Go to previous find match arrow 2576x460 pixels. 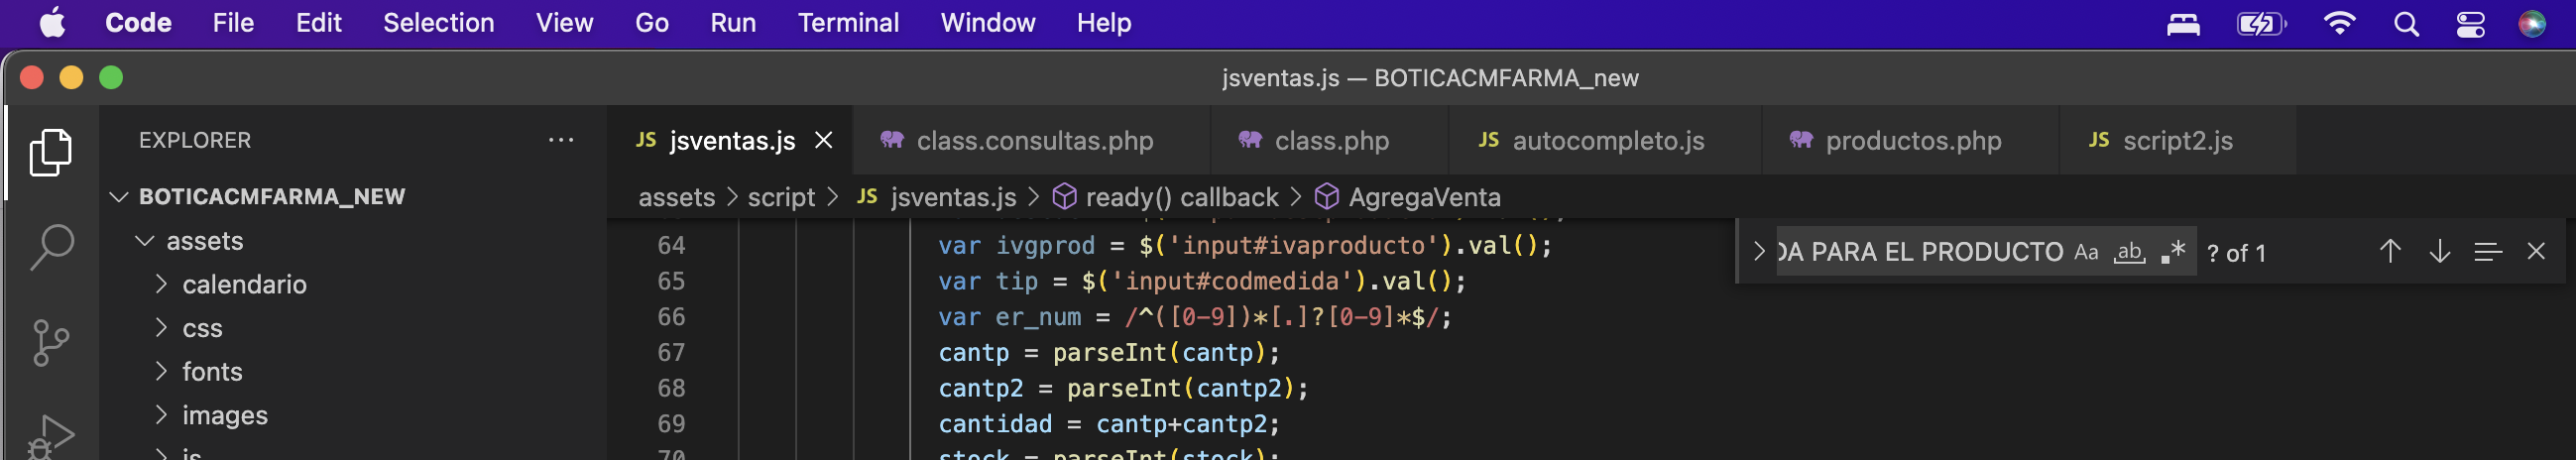tap(2389, 252)
